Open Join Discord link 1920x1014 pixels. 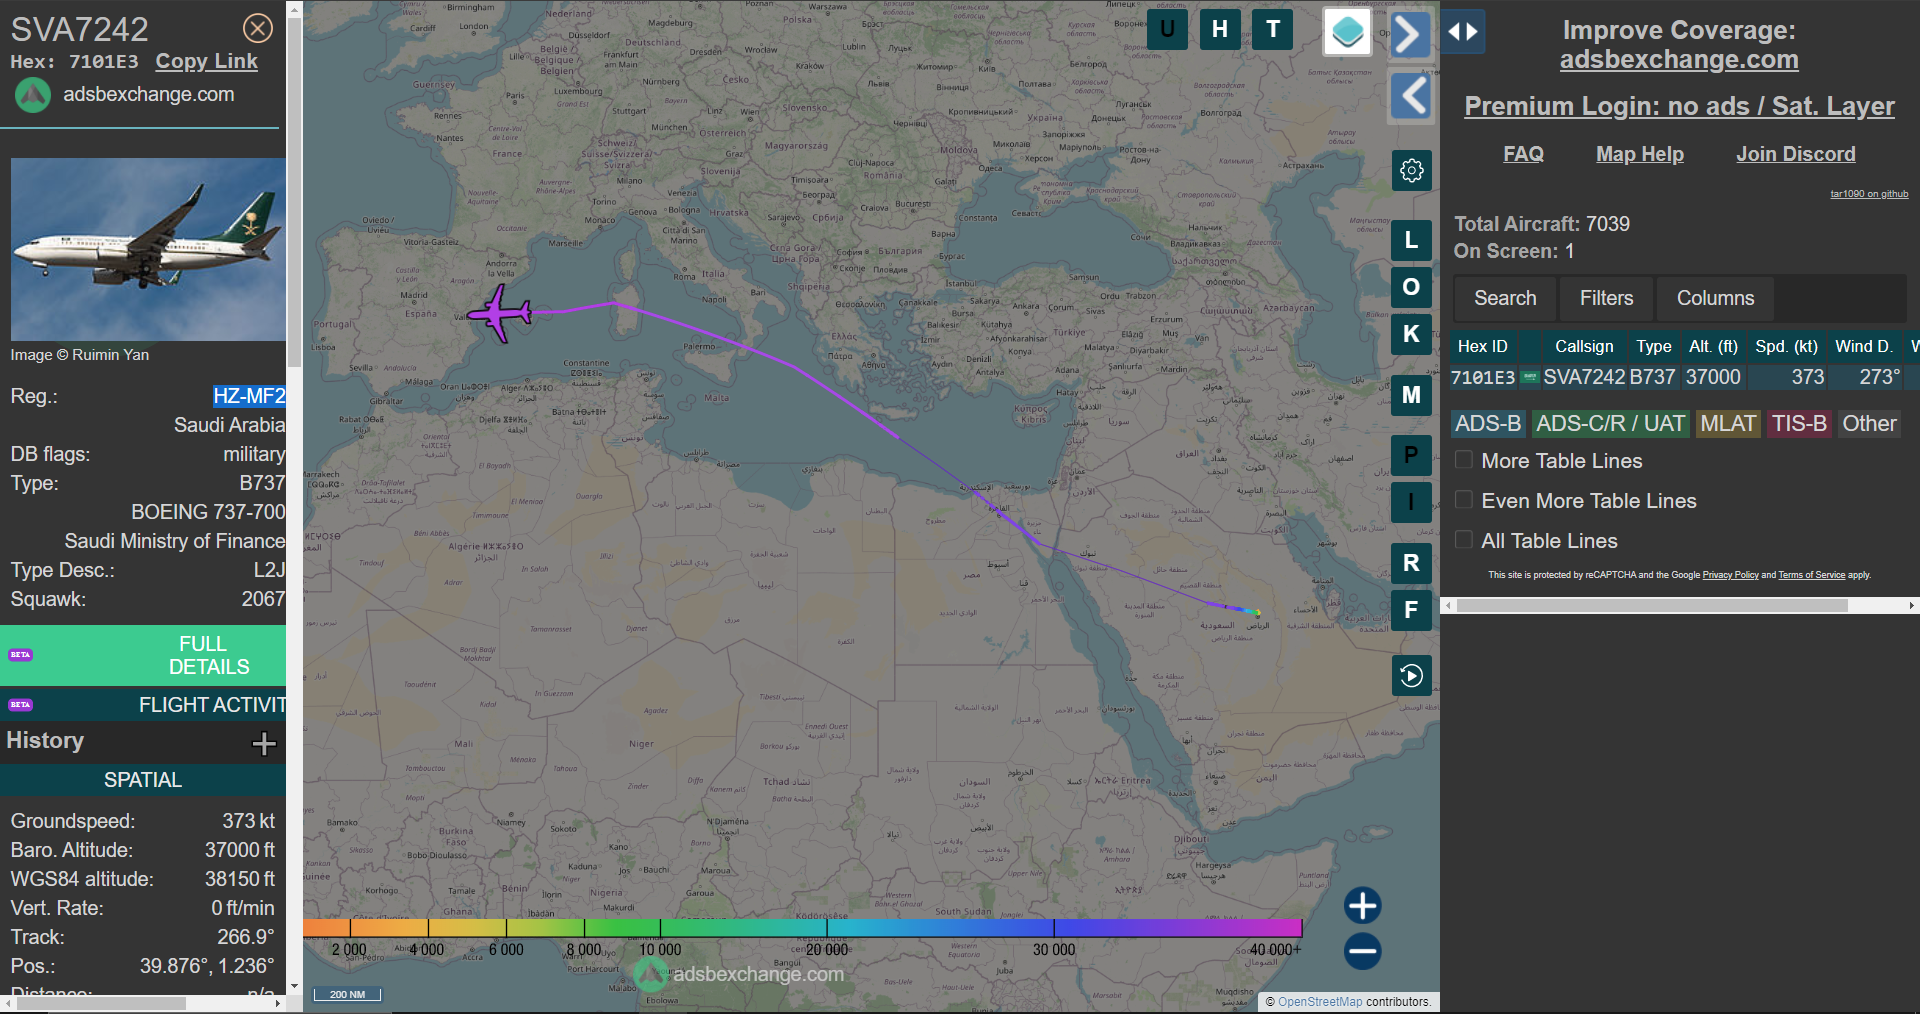click(x=1796, y=154)
